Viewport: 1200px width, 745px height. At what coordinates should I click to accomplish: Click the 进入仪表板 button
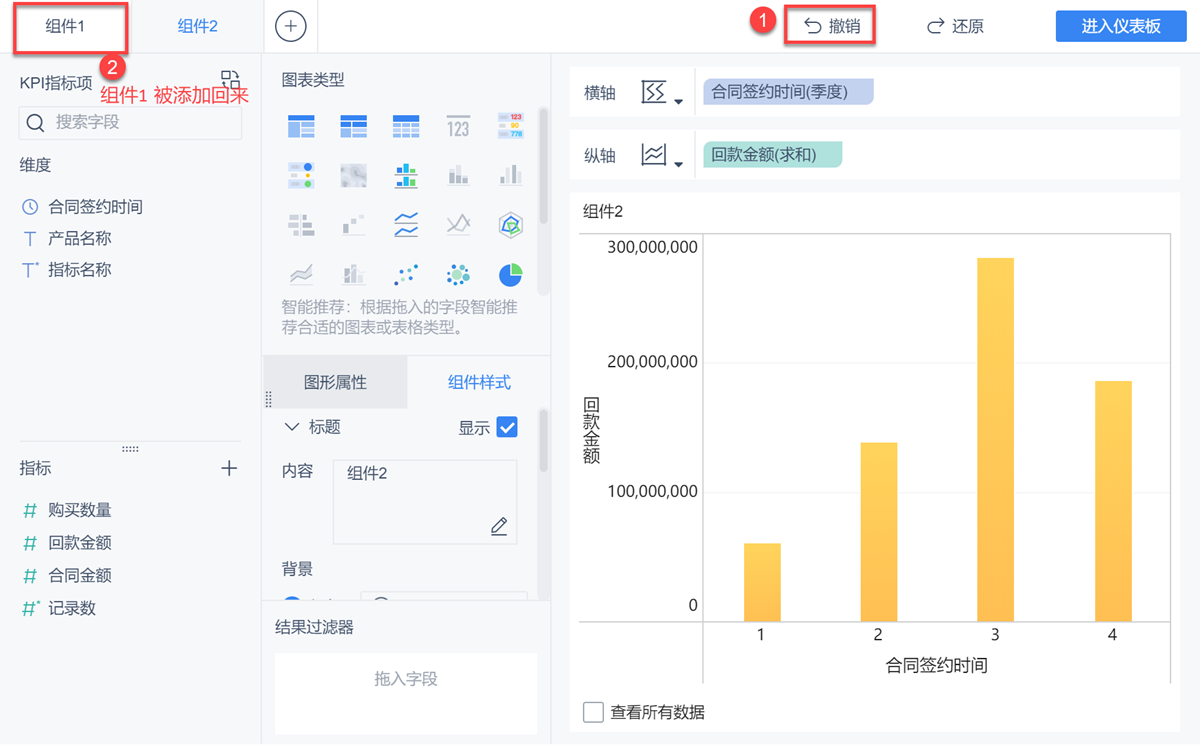tap(1121, 26)
